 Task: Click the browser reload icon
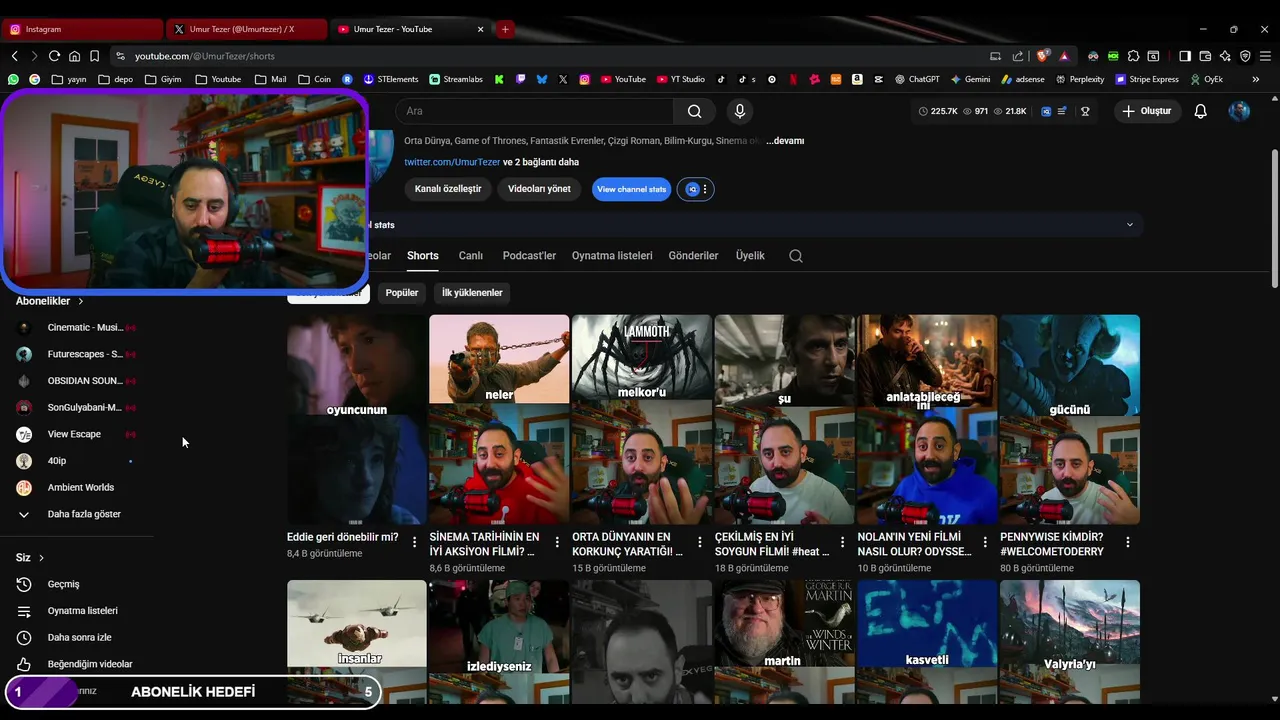tap(54, 56)
